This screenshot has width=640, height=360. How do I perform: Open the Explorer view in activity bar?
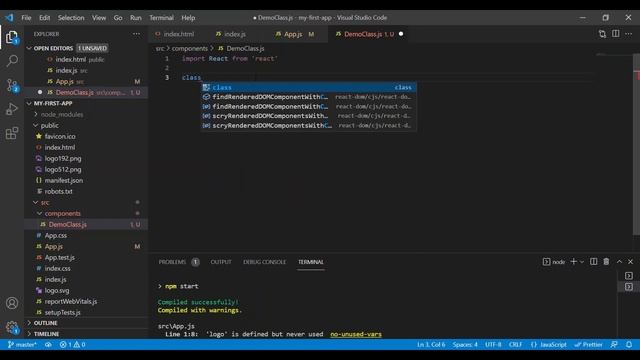(12, 37)
